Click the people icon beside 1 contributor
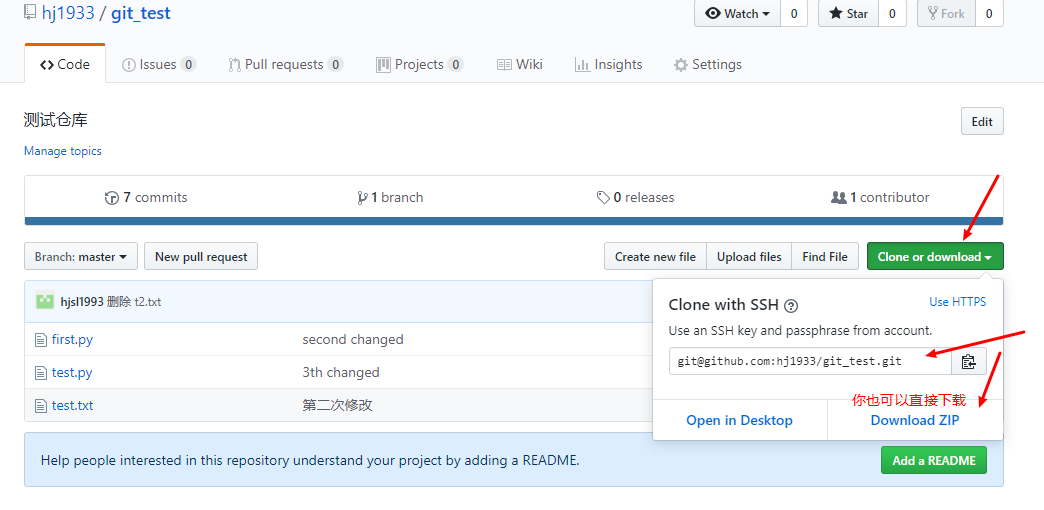Image resolution: width=1044 pixels, height=510 pixels. click(839, 198)
